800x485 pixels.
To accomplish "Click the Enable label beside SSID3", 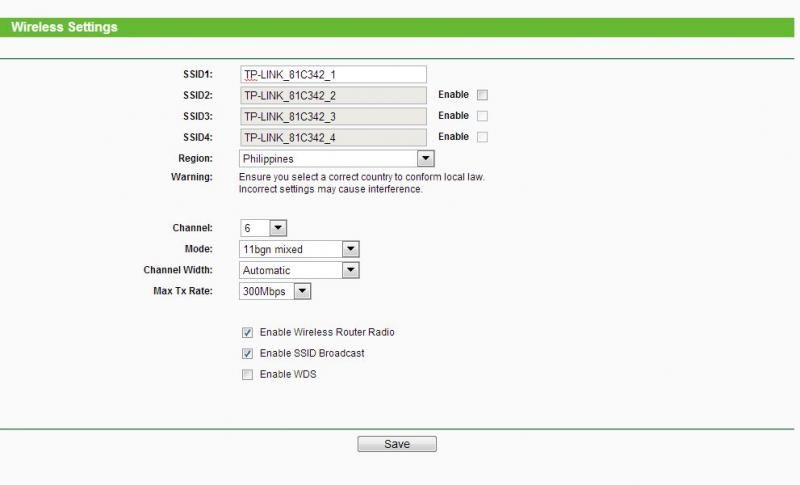I will (x=454, y=115).
